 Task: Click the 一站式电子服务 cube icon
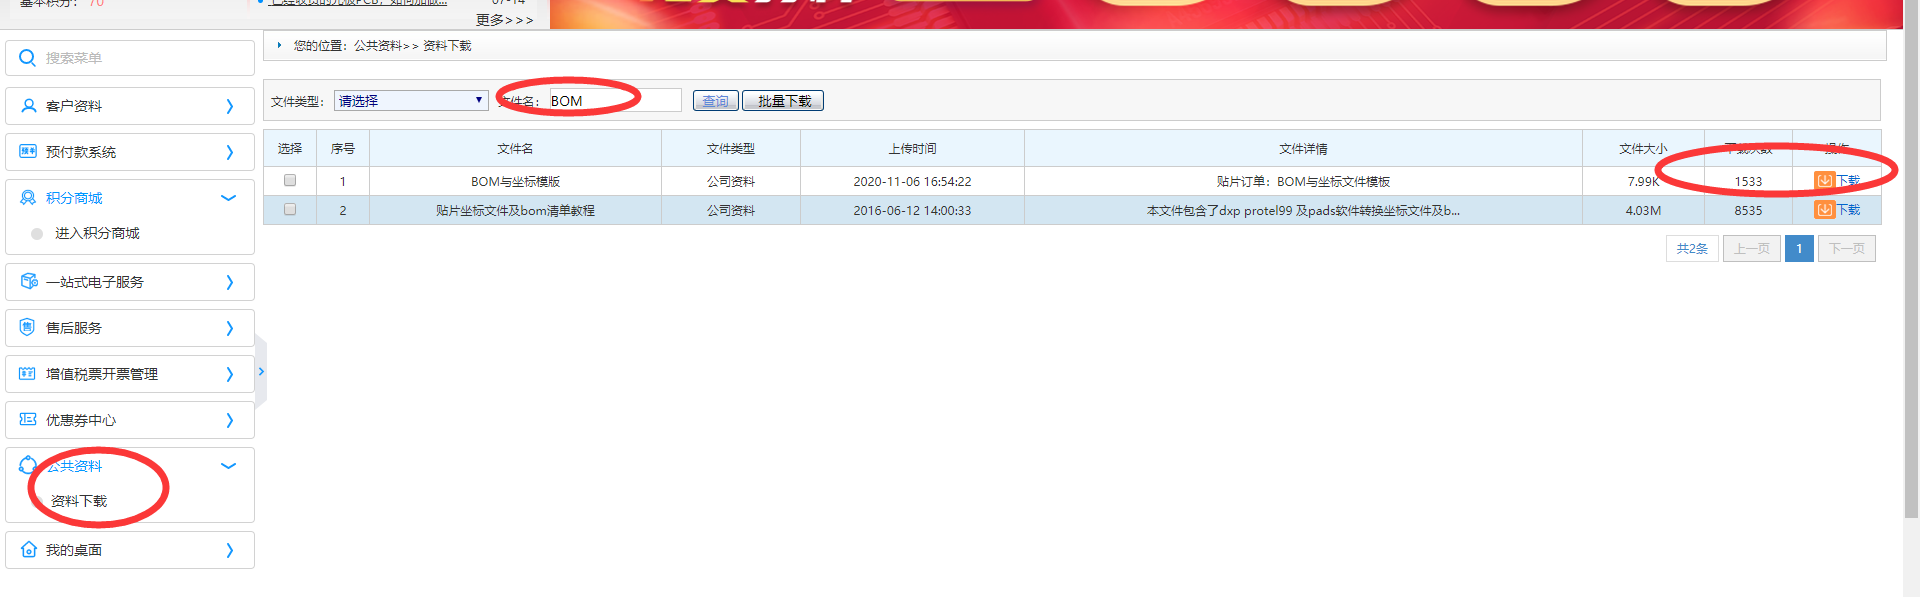click(x=28, y=282)
